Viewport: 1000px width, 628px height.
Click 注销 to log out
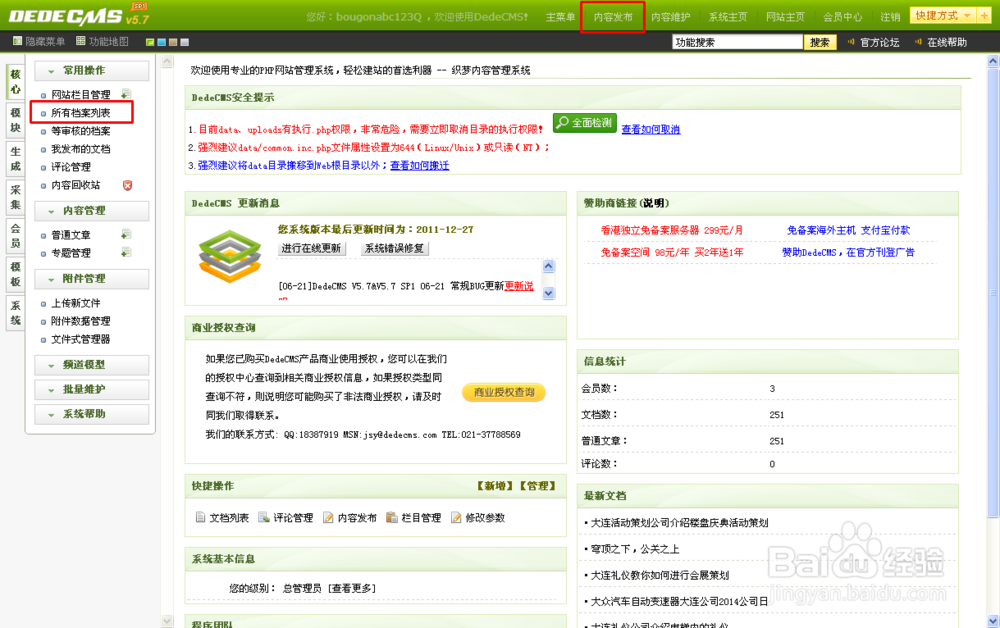coord(890,17)
